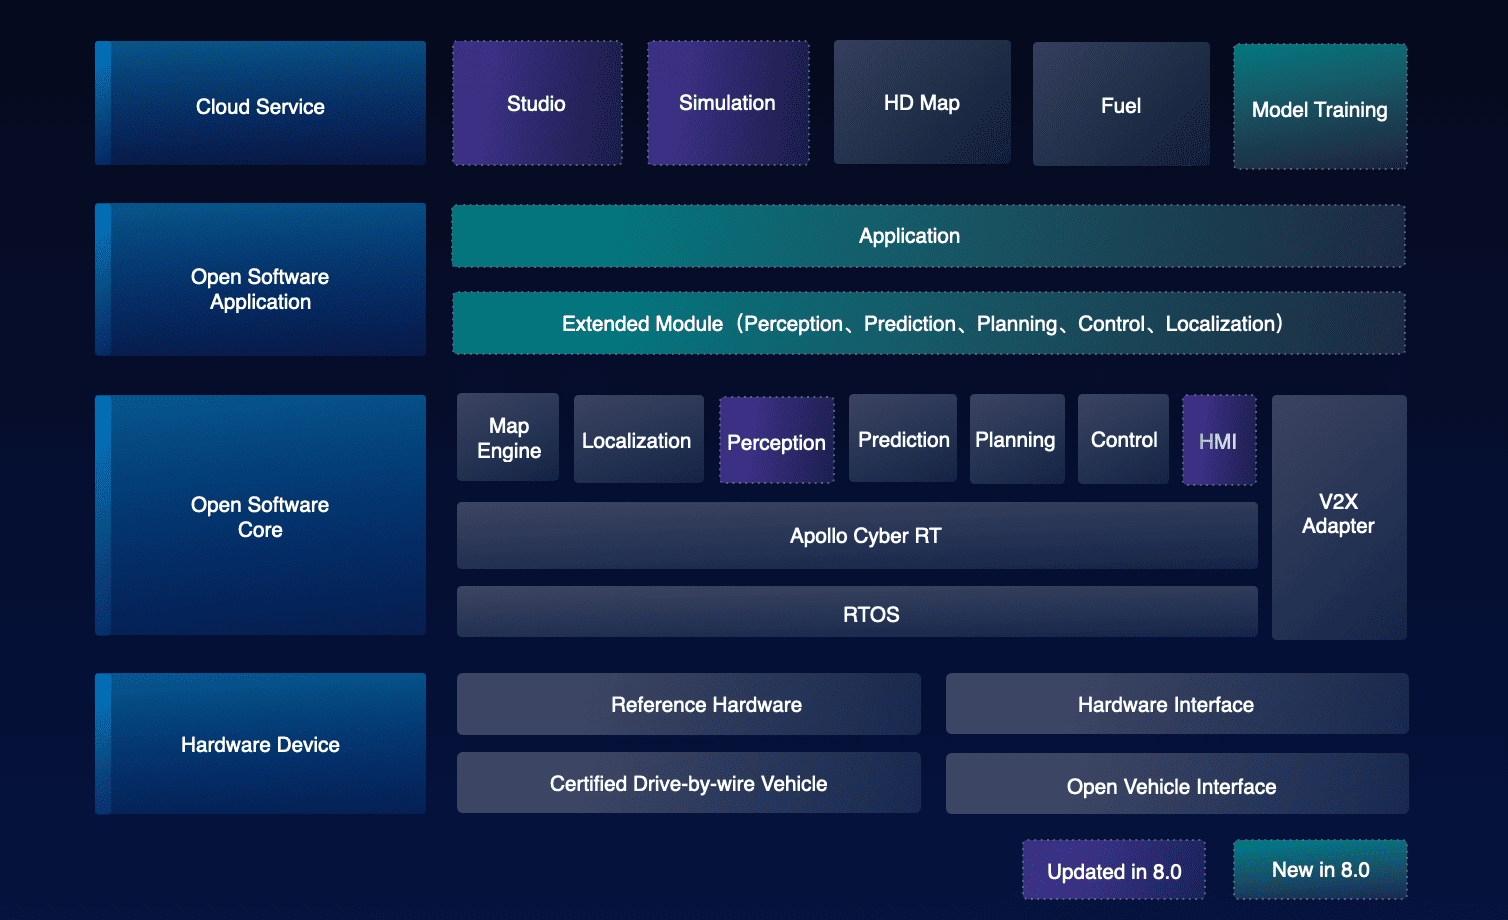
Task: Click the HD Map service
Action: pos(921,102)
